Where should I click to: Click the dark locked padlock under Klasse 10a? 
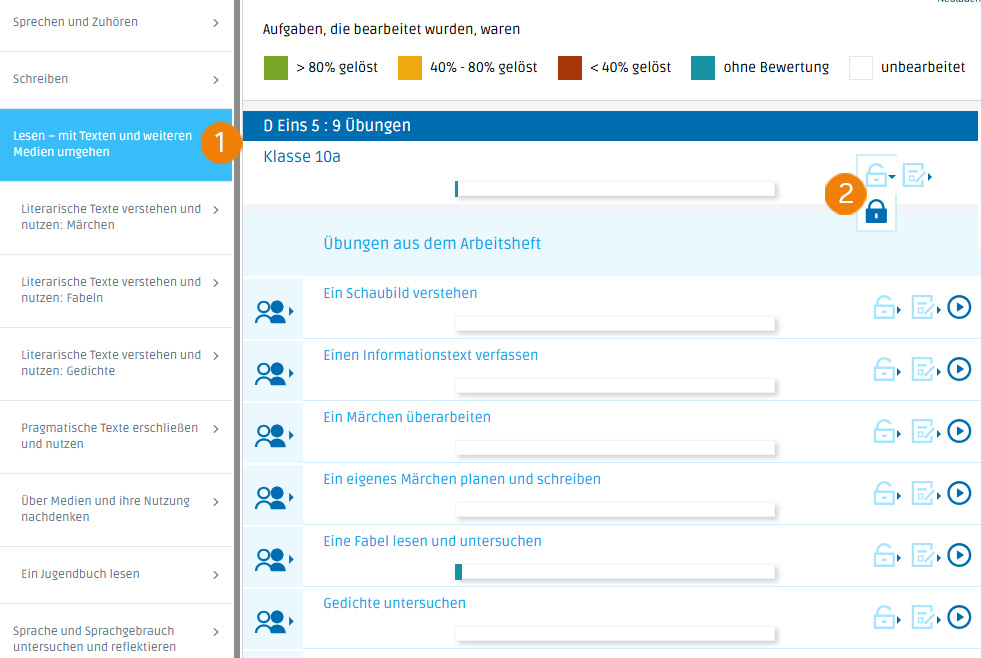click(x=876, y=212)
